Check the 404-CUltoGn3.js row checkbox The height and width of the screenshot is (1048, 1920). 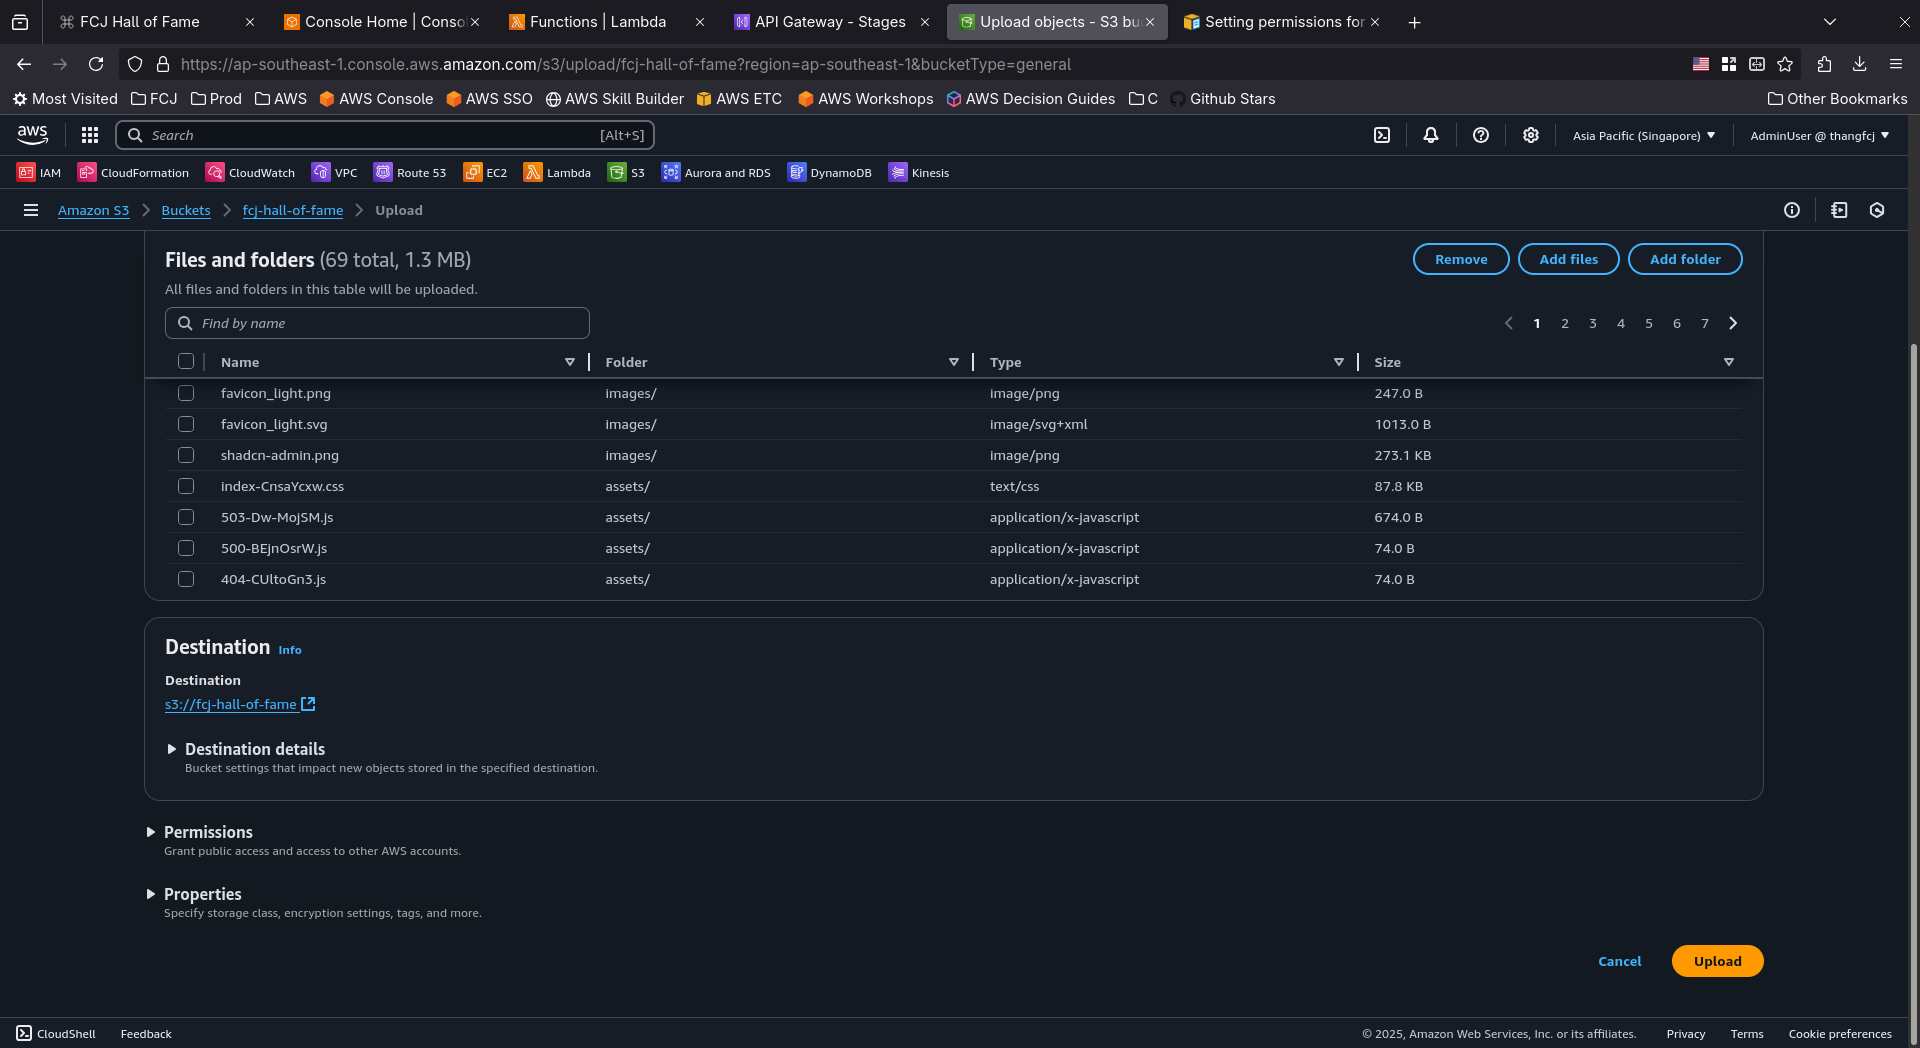coord(186,579)
